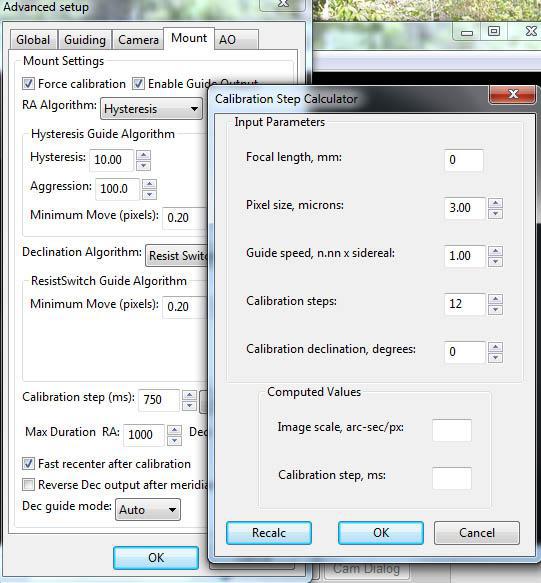The height and width of the screenshot is (583, 541).
Task: Decrease Calibration declination with down arrow
Action: pyautogui.click(x=495, y=358)
